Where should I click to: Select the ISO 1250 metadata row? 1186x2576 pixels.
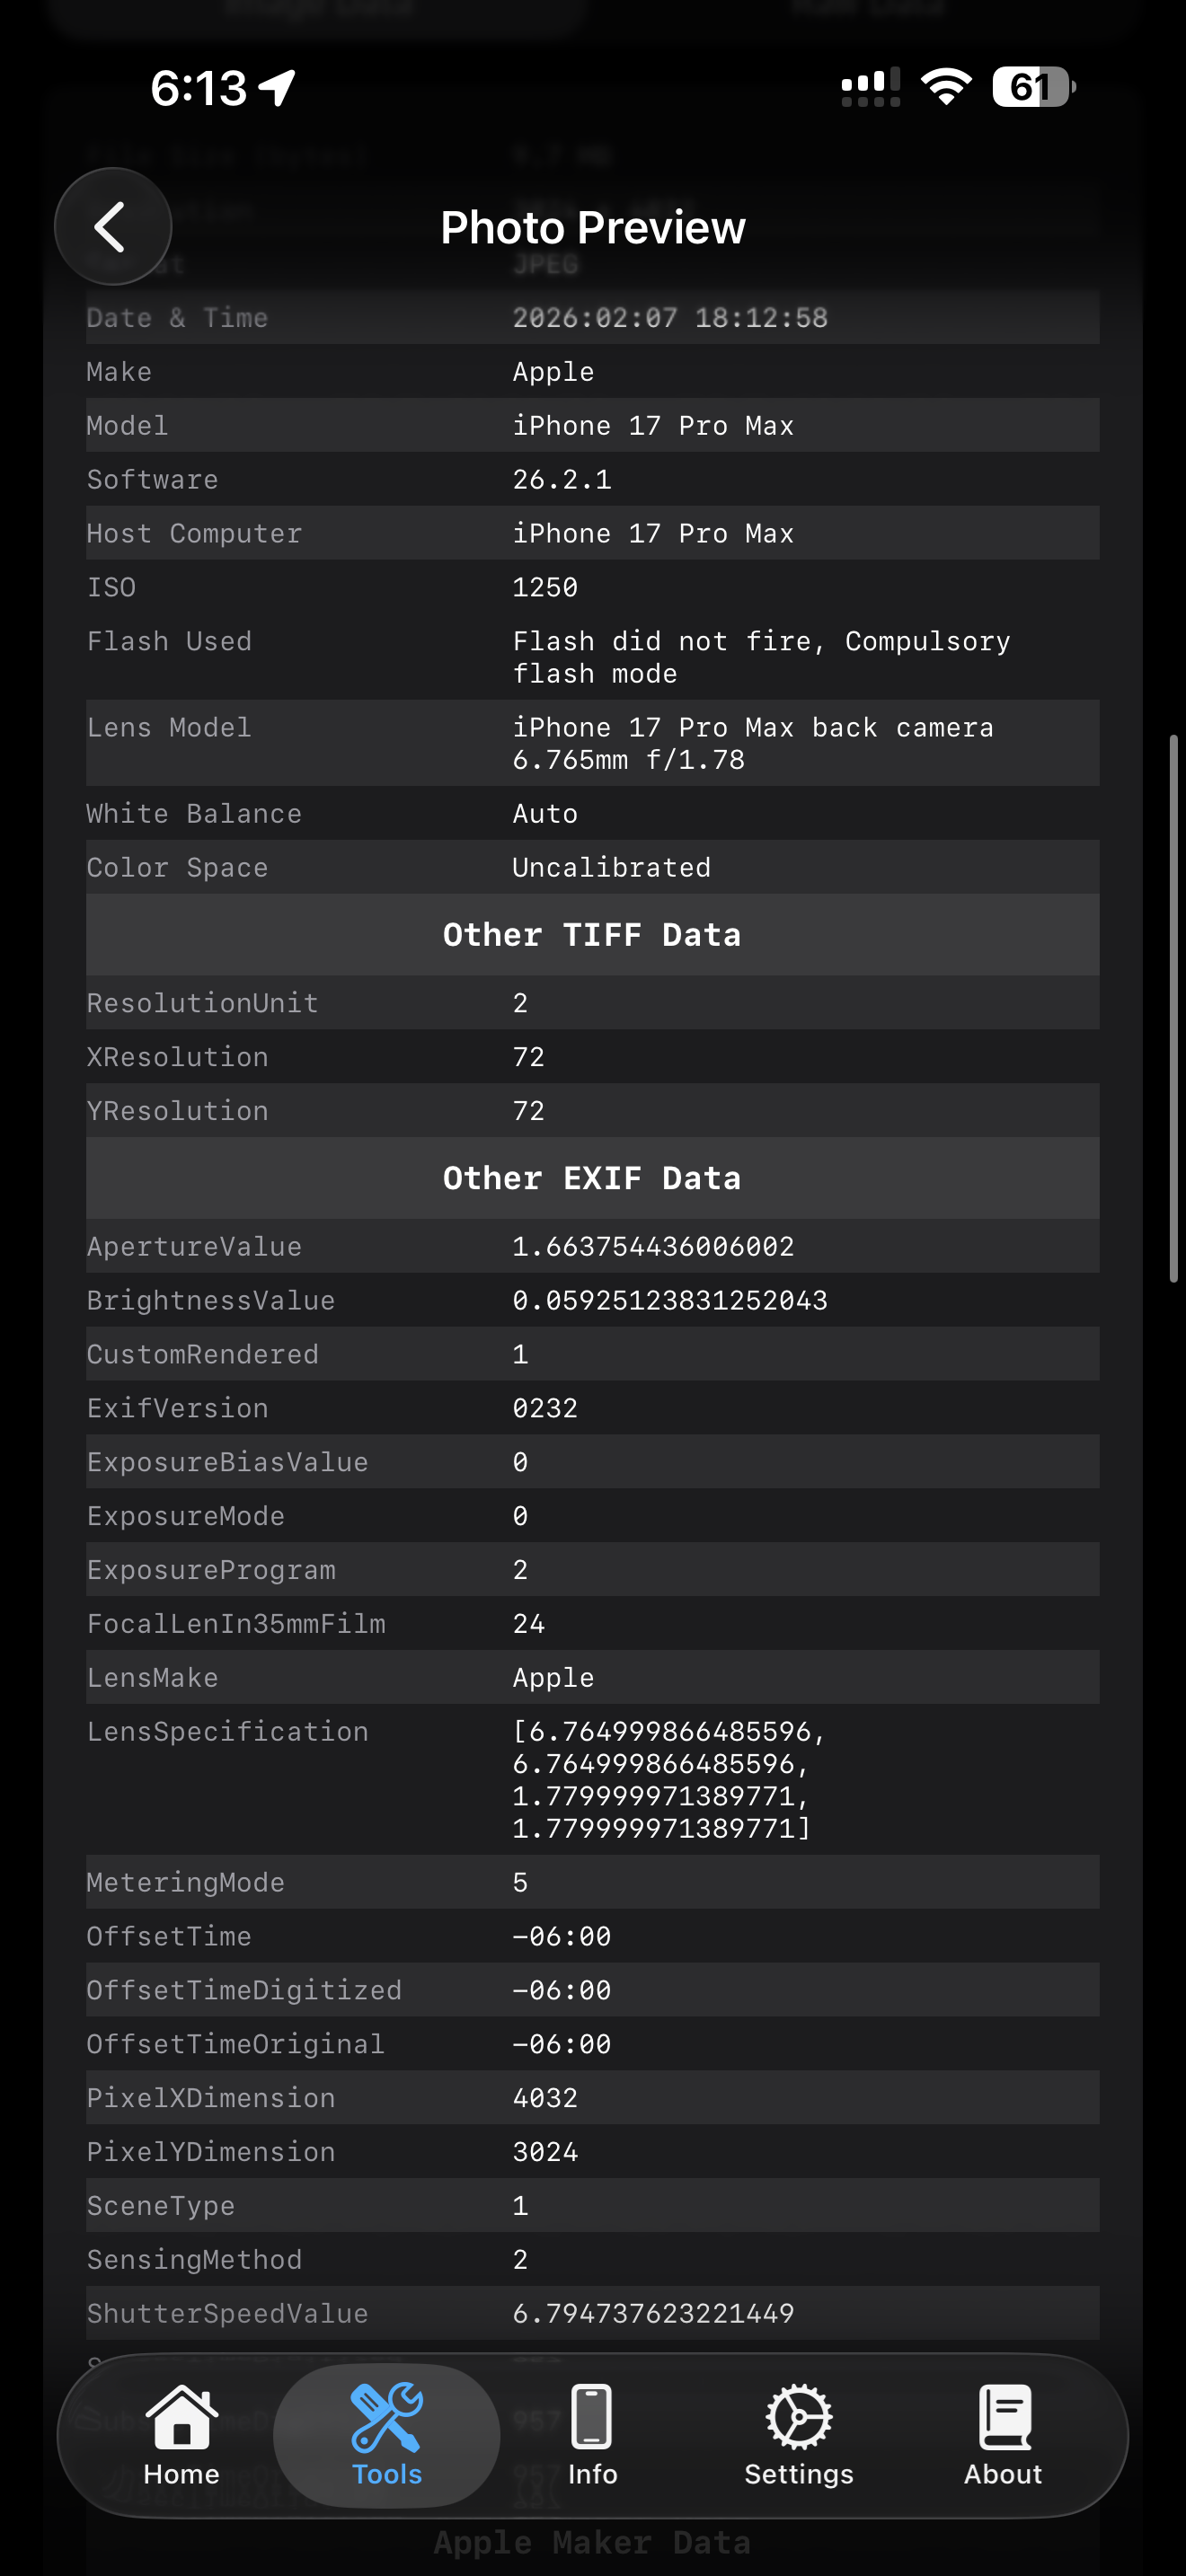click(x=592, y=586)
